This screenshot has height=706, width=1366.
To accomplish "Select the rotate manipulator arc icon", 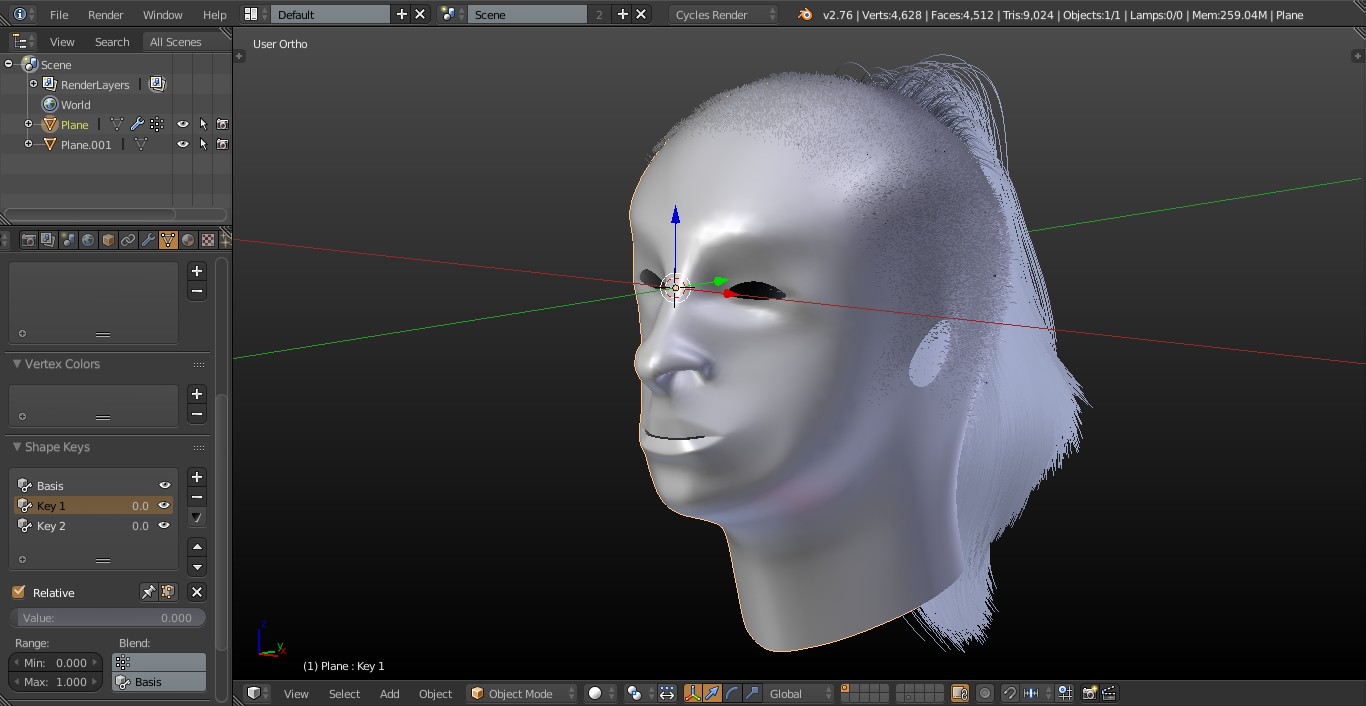I will tap(732, 693).
